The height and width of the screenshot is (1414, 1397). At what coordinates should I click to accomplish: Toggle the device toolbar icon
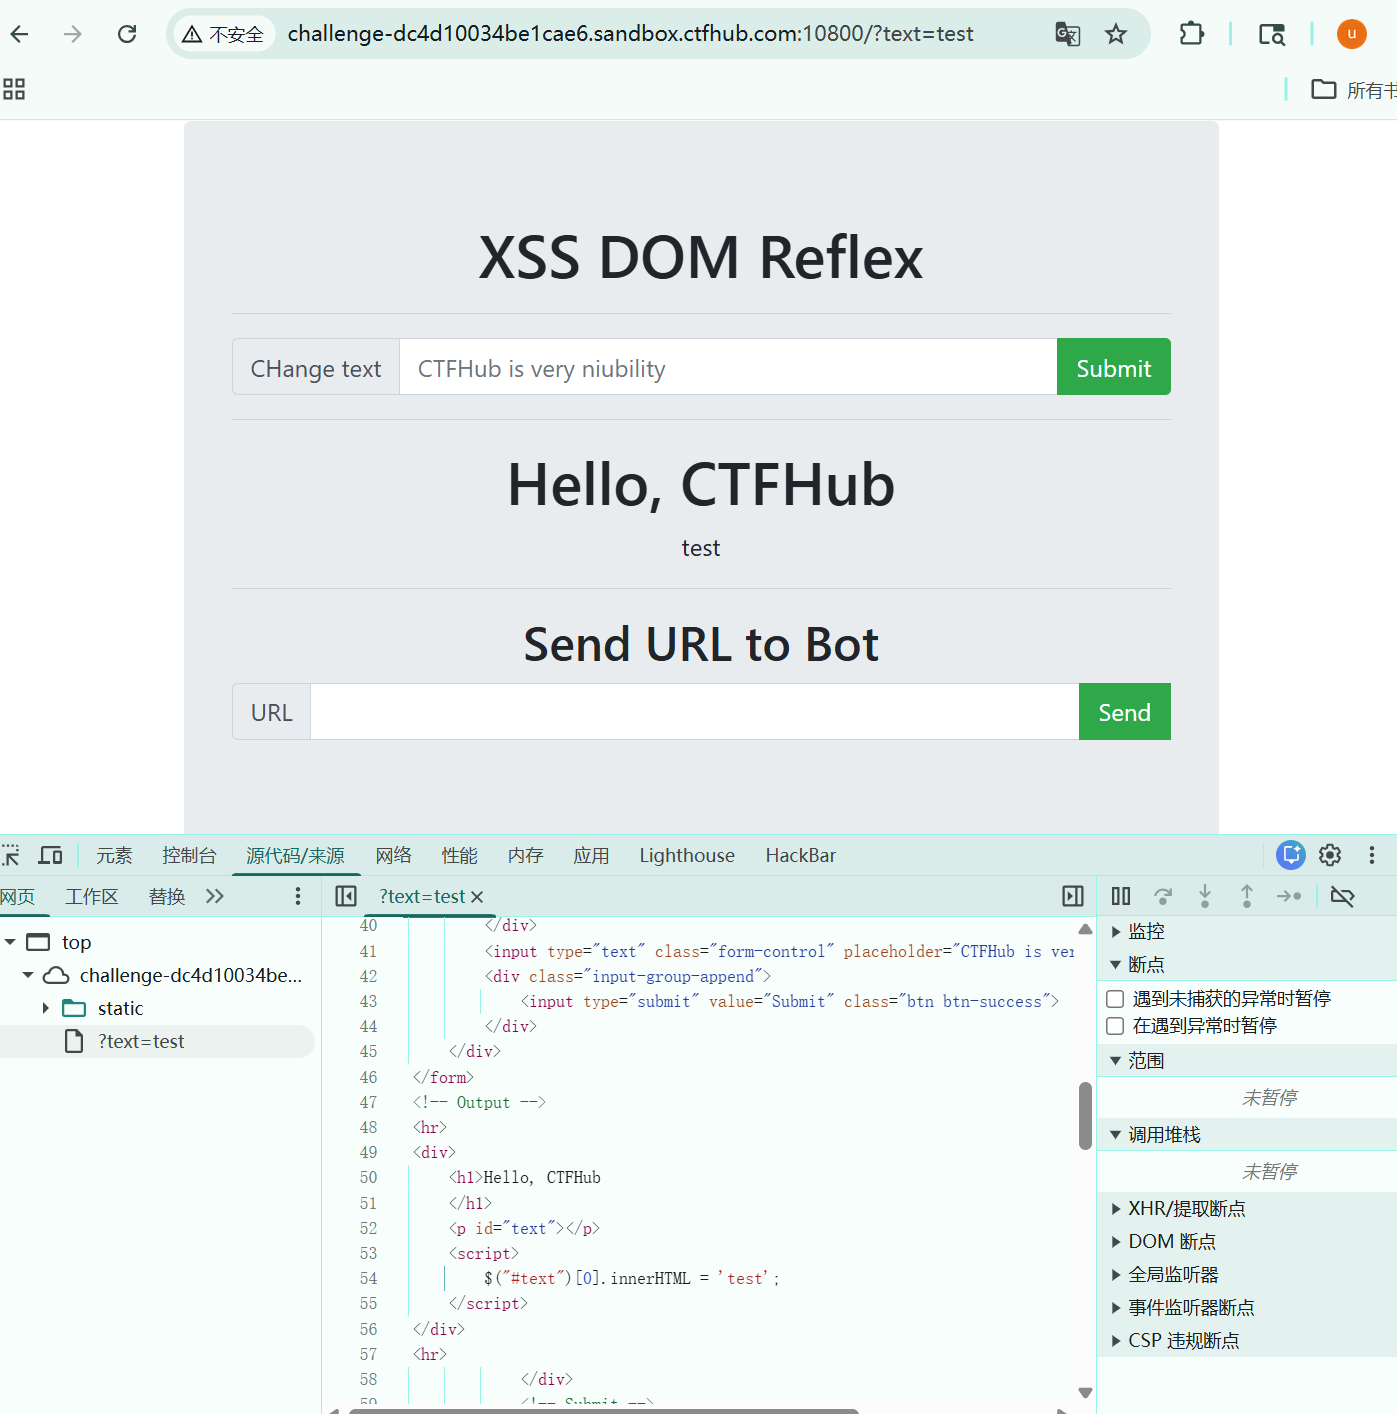(50, 855)
